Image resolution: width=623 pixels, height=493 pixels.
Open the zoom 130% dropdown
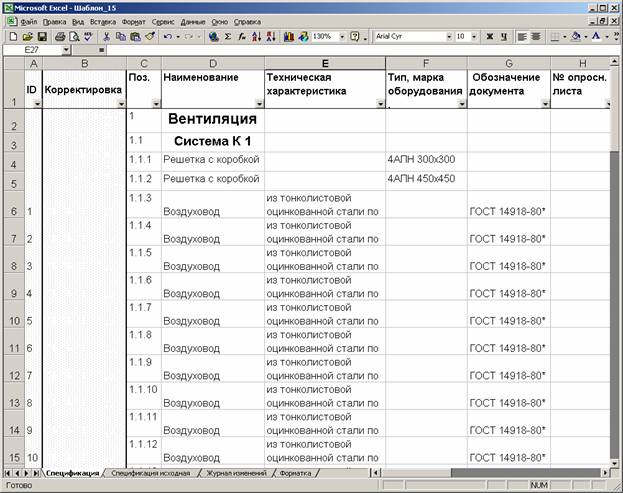[339, 36]
